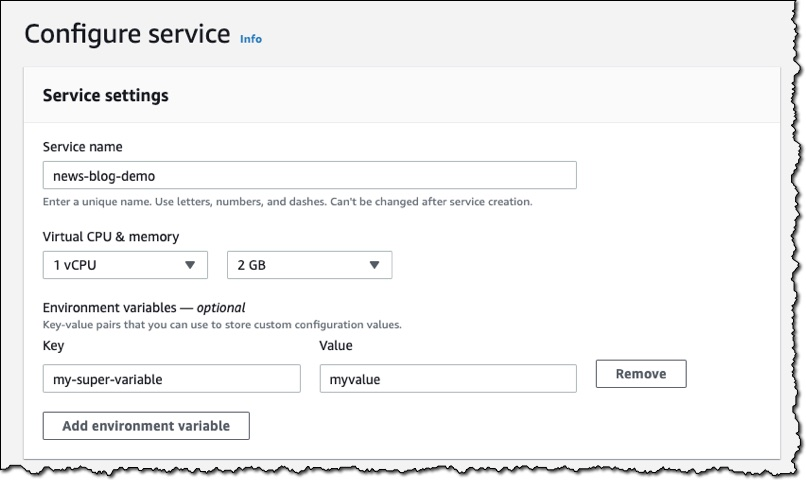Open the 2 GB memory dropdown

tap(309, 265)
